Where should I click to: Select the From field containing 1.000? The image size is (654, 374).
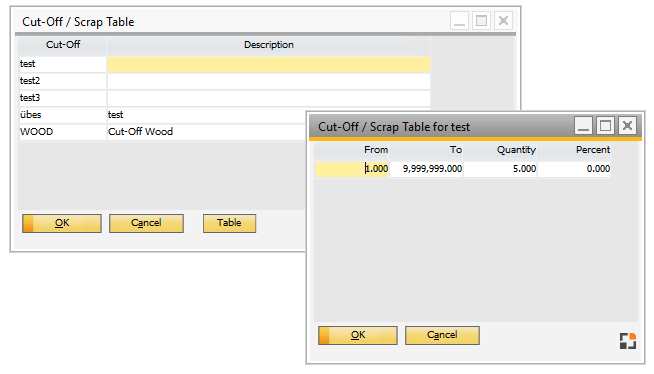click(352, 169)
